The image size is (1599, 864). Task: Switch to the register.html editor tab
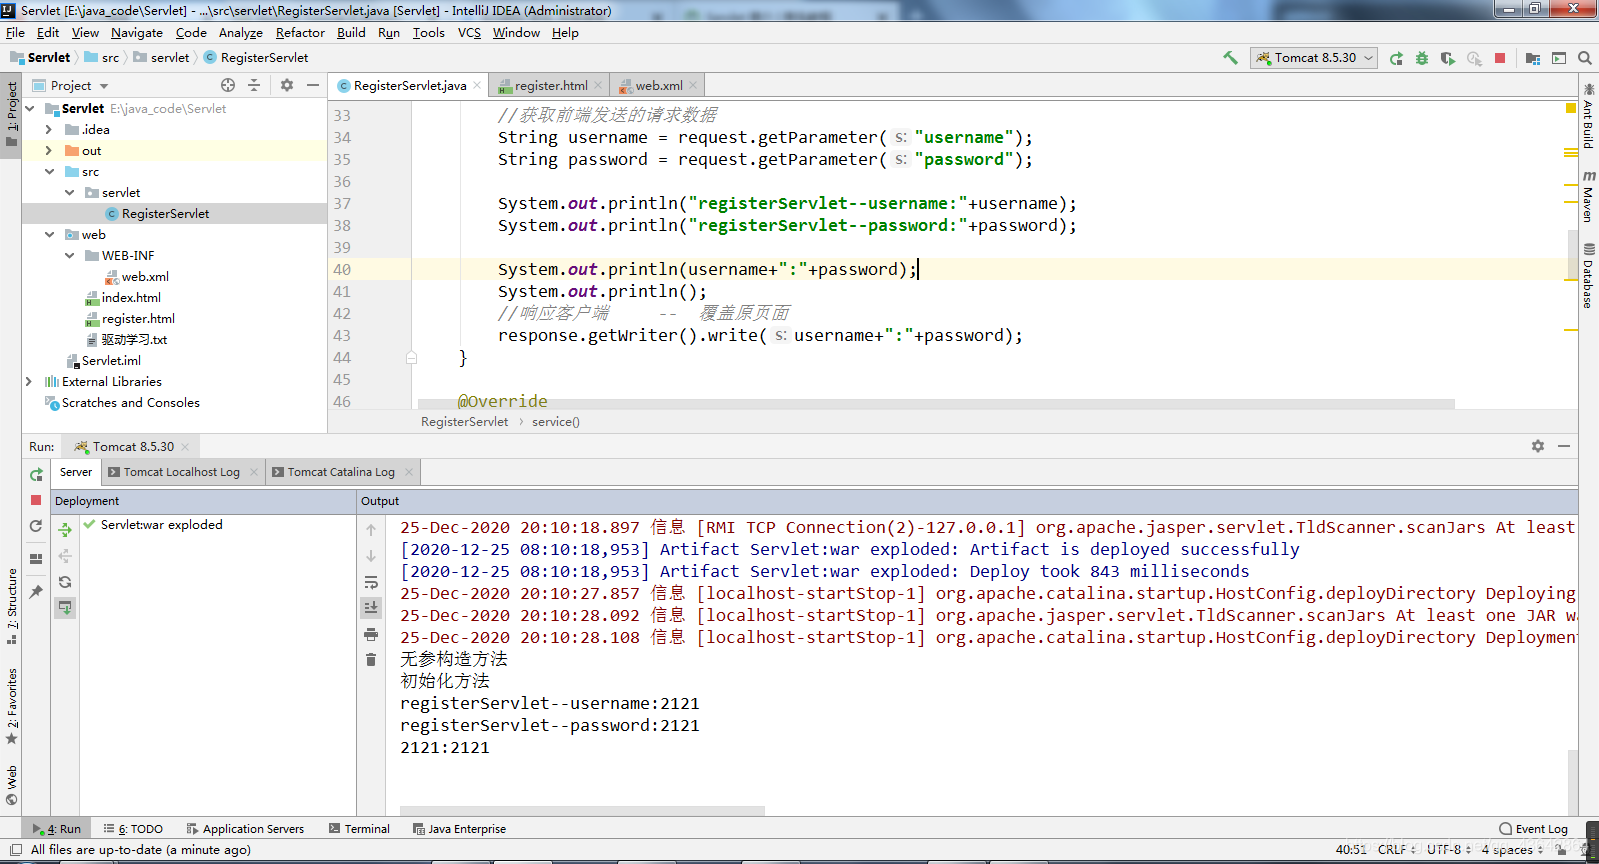coord(550,85)
